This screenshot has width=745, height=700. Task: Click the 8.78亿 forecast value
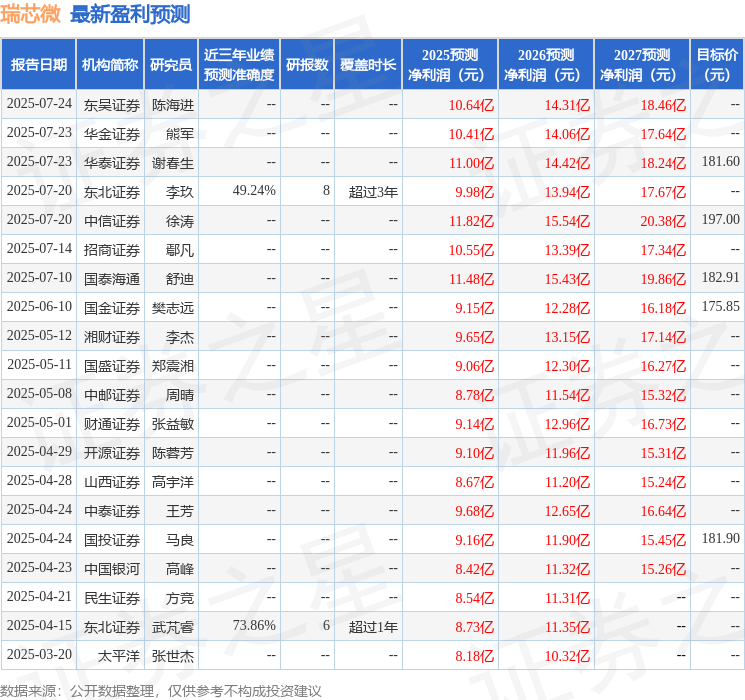[x=475, y=395]
